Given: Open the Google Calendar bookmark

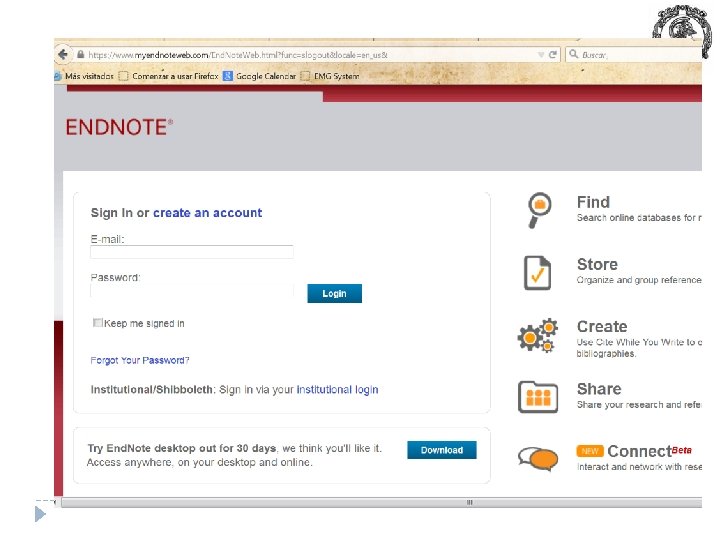Looking at the screenshot, I should point(260,76).
